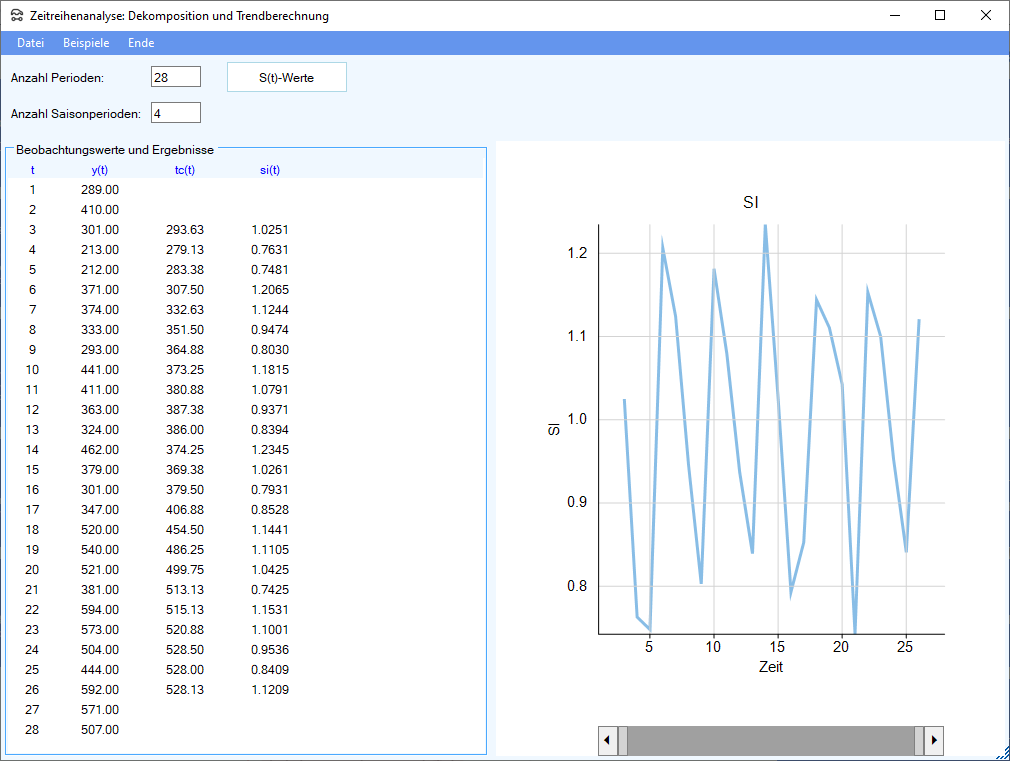Click the t column header
1010x761 pixels.
(x=32, y=170)
